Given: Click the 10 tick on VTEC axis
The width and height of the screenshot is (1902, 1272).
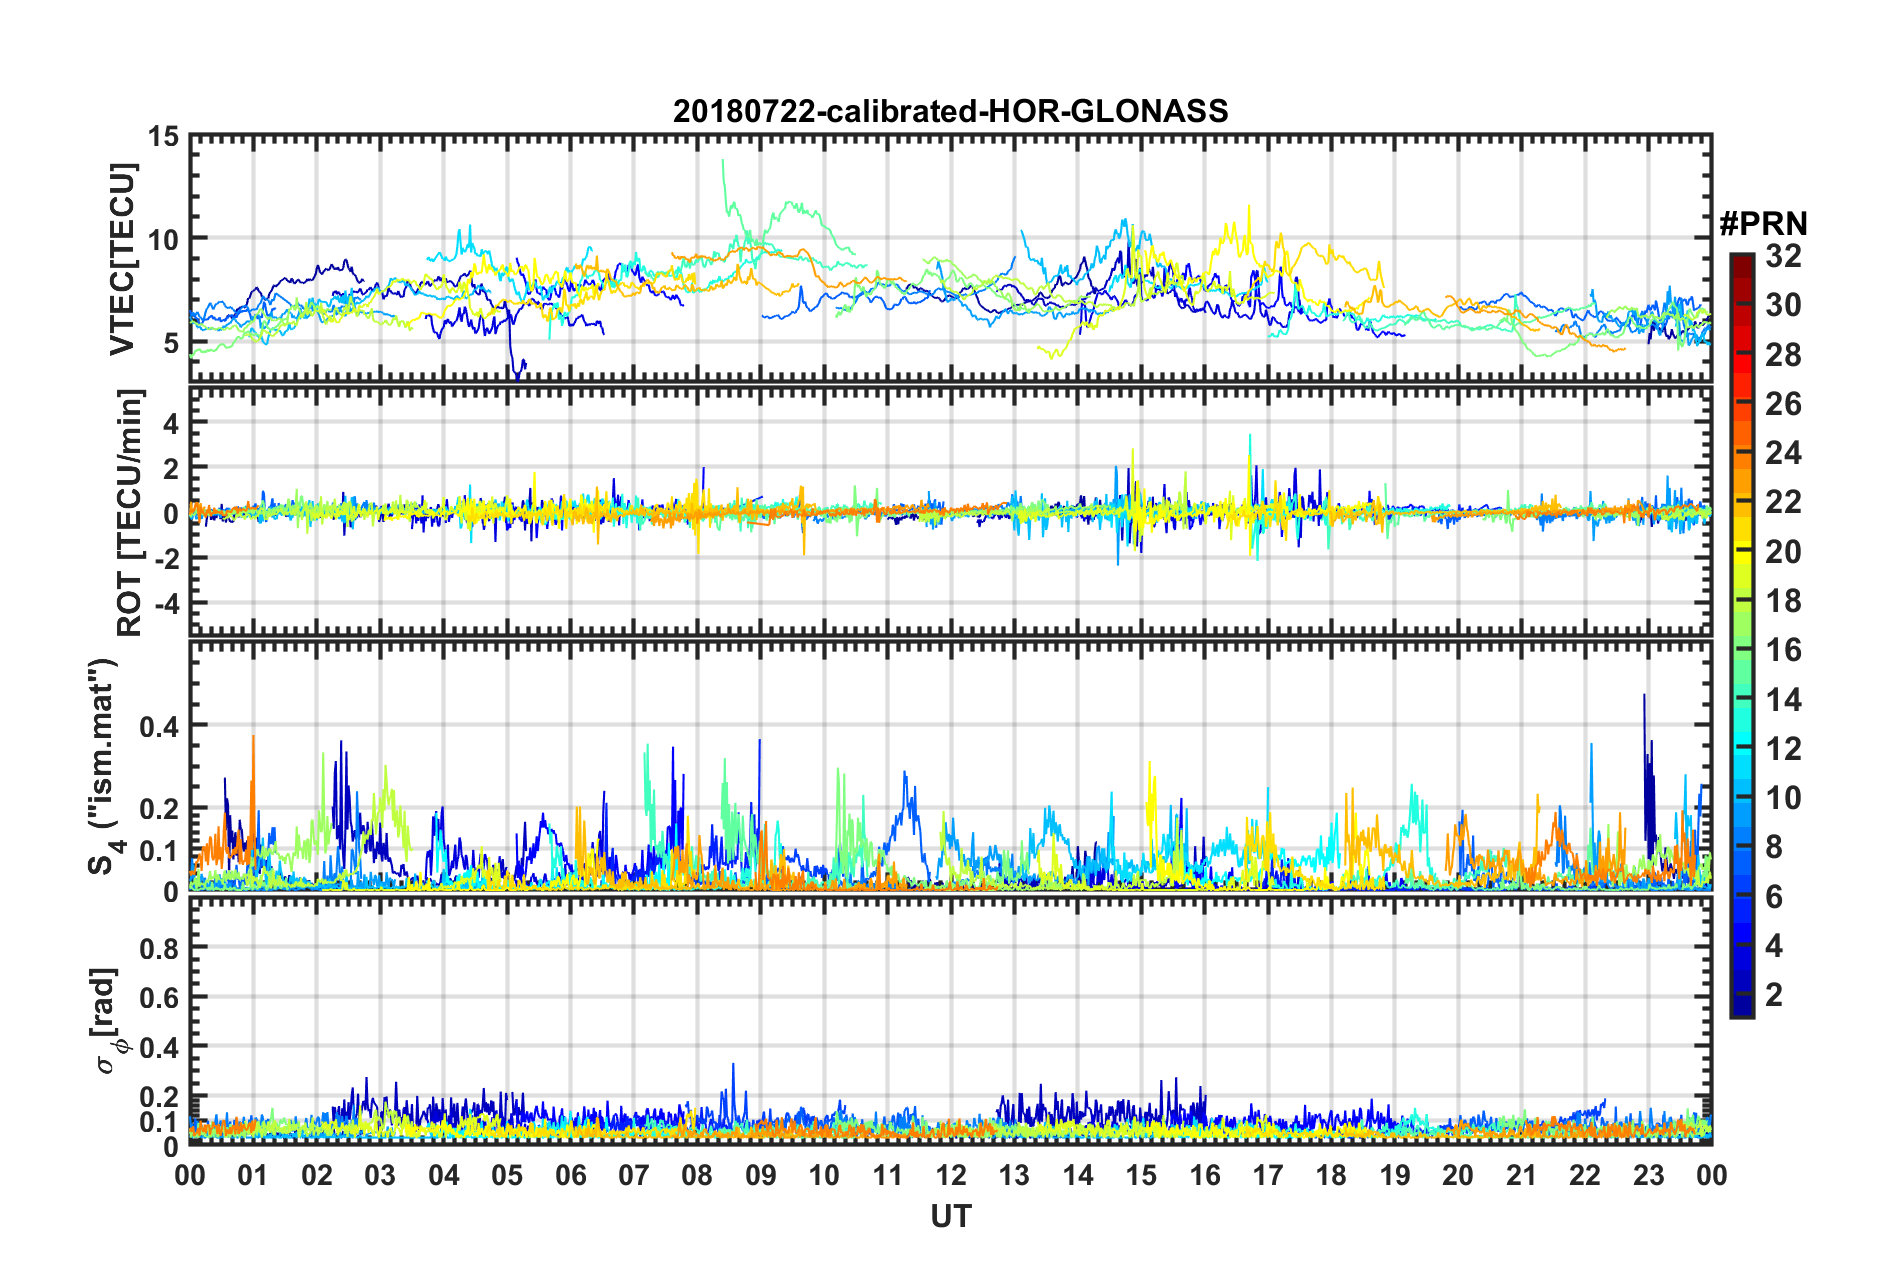Looking at the screenshot, I should point(163,239).
